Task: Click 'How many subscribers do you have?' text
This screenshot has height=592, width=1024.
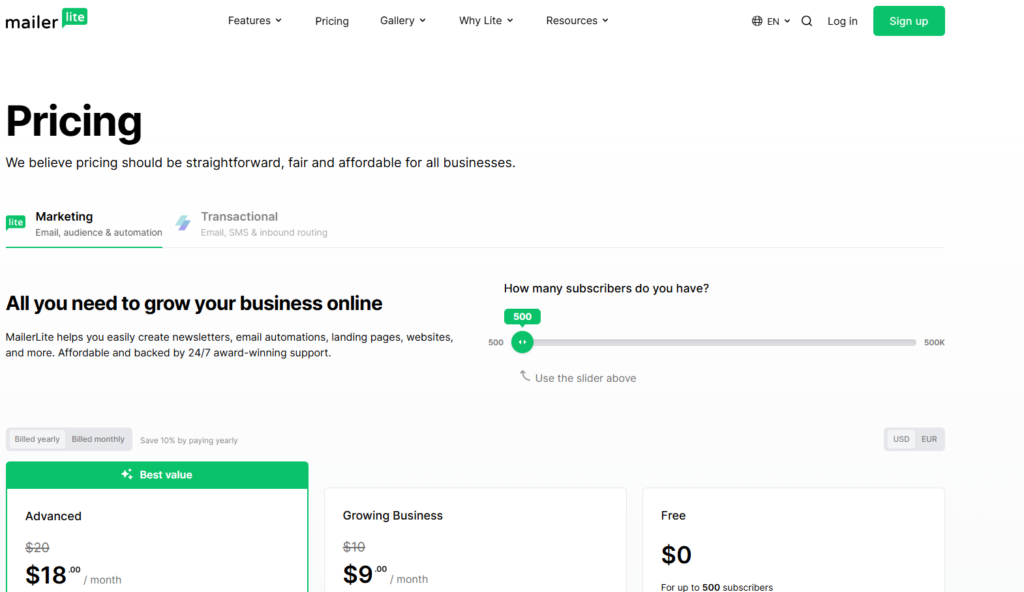Action: pyautogui.click(x=606, y=288)
